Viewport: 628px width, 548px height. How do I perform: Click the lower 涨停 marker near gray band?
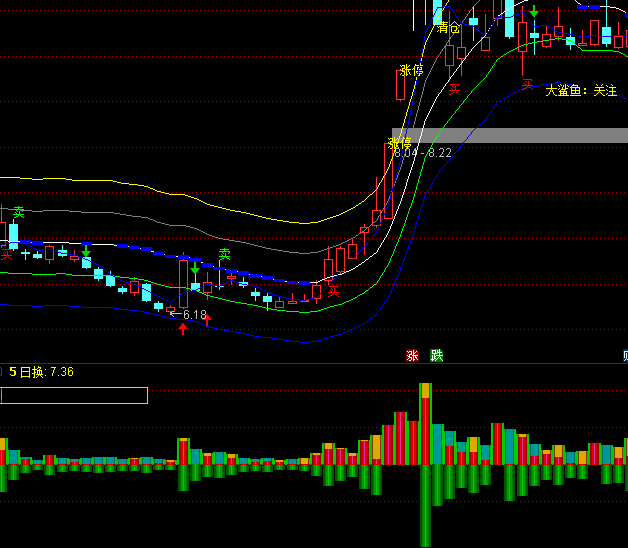(399, 143)
